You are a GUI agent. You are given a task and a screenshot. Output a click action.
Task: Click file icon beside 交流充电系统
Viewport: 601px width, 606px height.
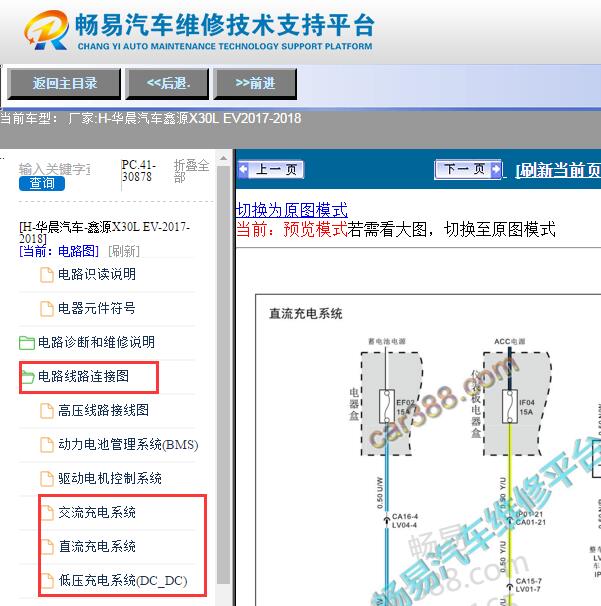click(x=47, y=513)
